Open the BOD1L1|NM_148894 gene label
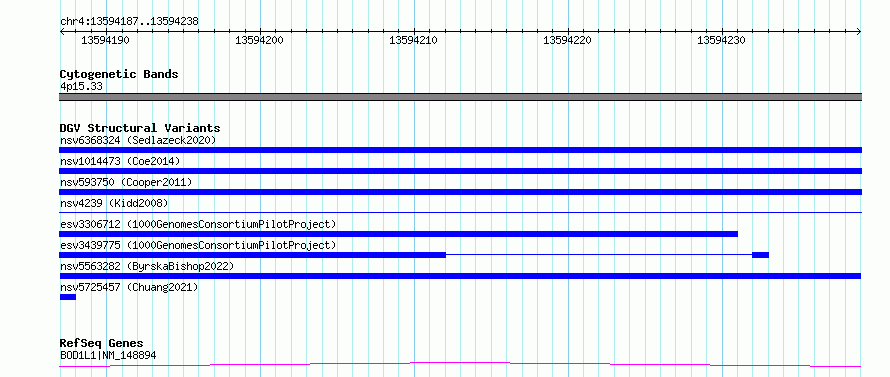This screenshot has width=890, height=377. [108, 355]
